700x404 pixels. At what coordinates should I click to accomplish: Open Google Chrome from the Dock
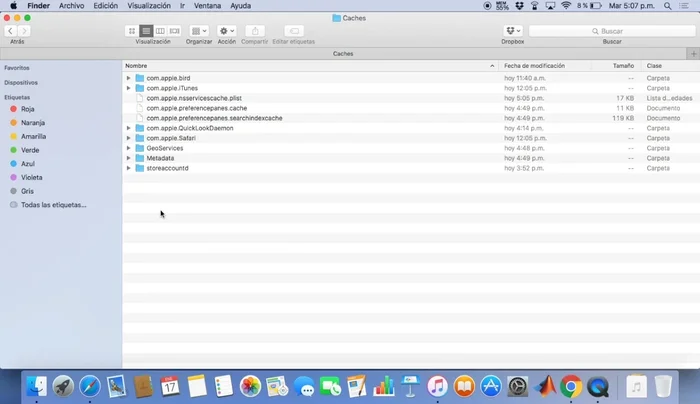pyautogui.click(x=571, y=386)
